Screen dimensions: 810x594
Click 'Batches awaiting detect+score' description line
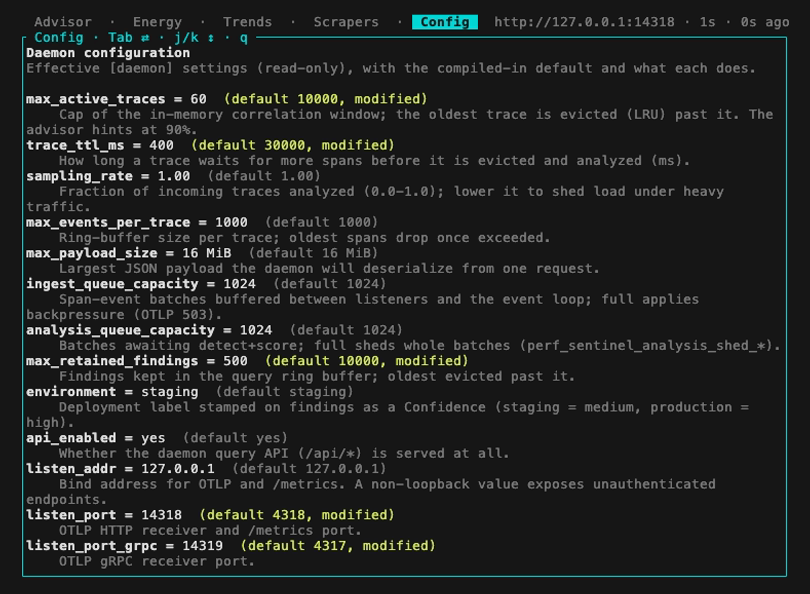420,346
